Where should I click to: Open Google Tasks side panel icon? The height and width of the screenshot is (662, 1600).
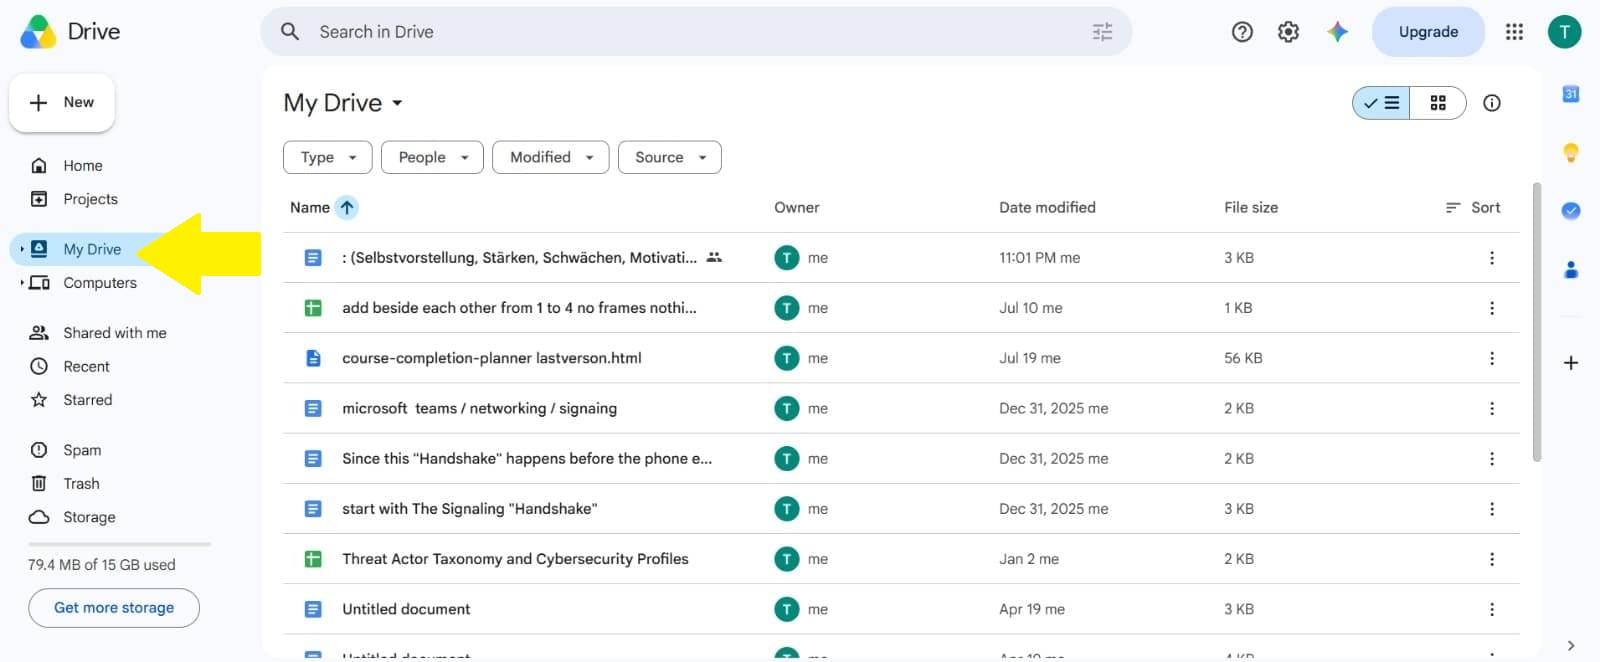click(1571, 210)
